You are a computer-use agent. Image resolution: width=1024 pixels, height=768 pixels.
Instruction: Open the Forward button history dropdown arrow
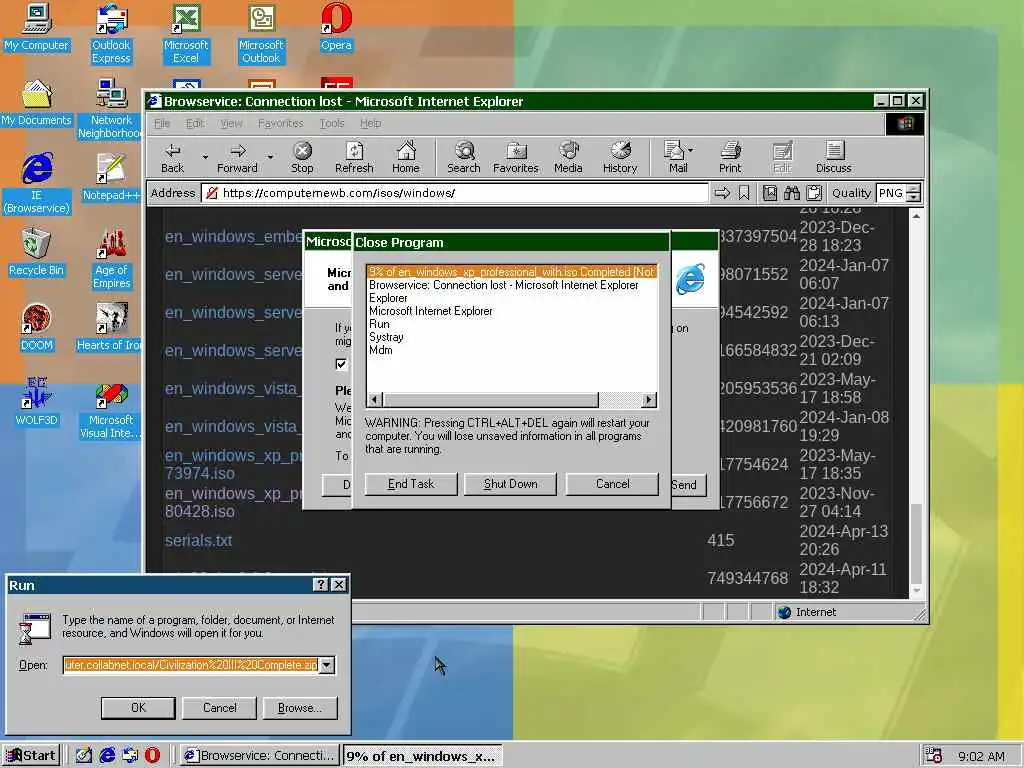tap(270, 157)
